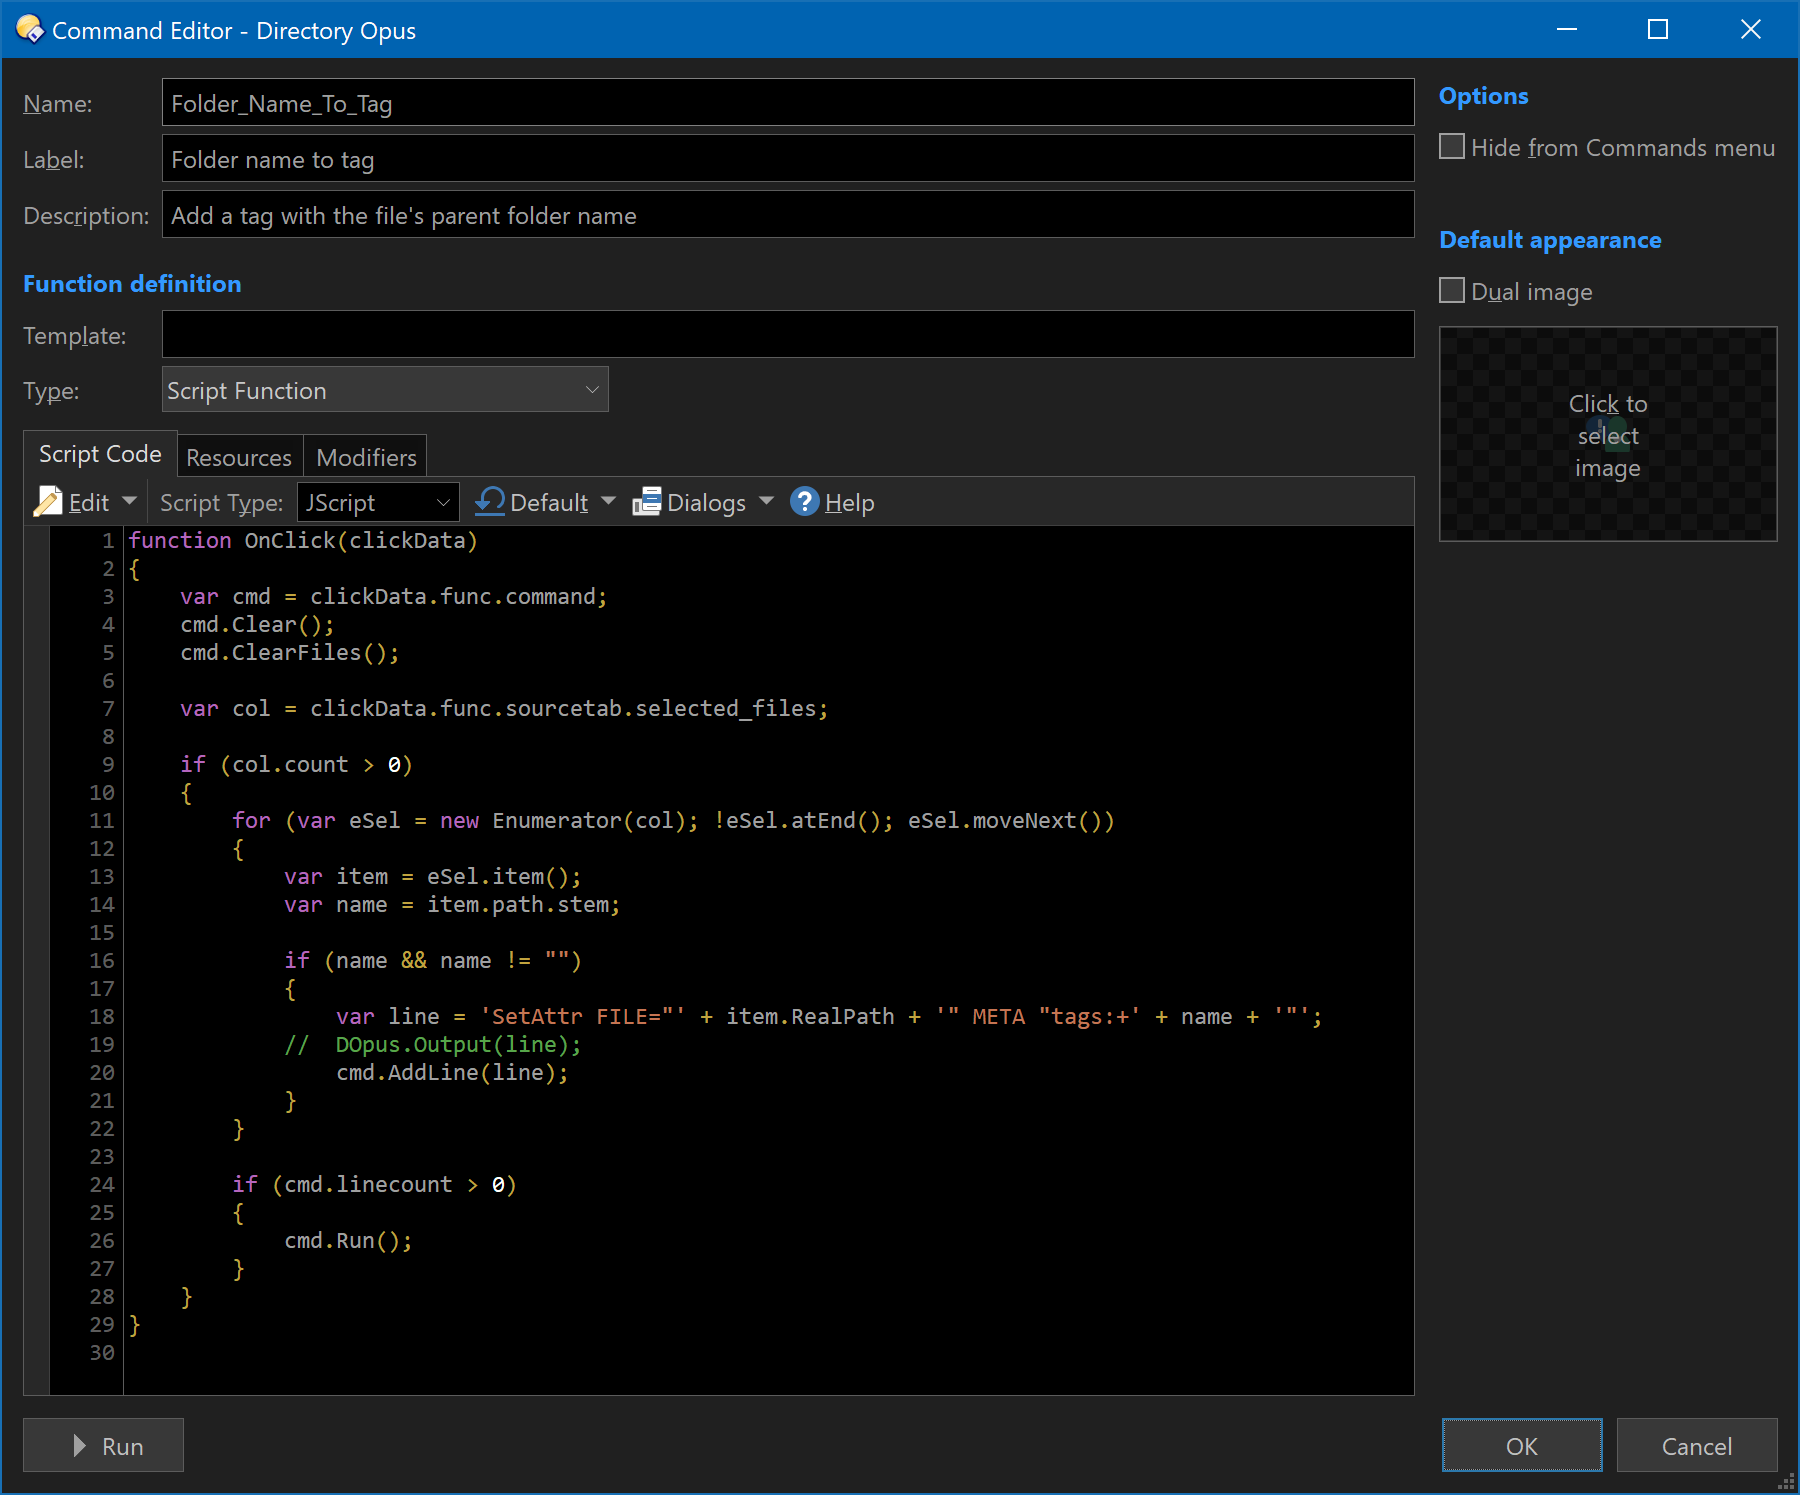The height and width of the screenshot is (1495, 1800).
Task: Click the Default appearance heading
Action: point(1550,240)
